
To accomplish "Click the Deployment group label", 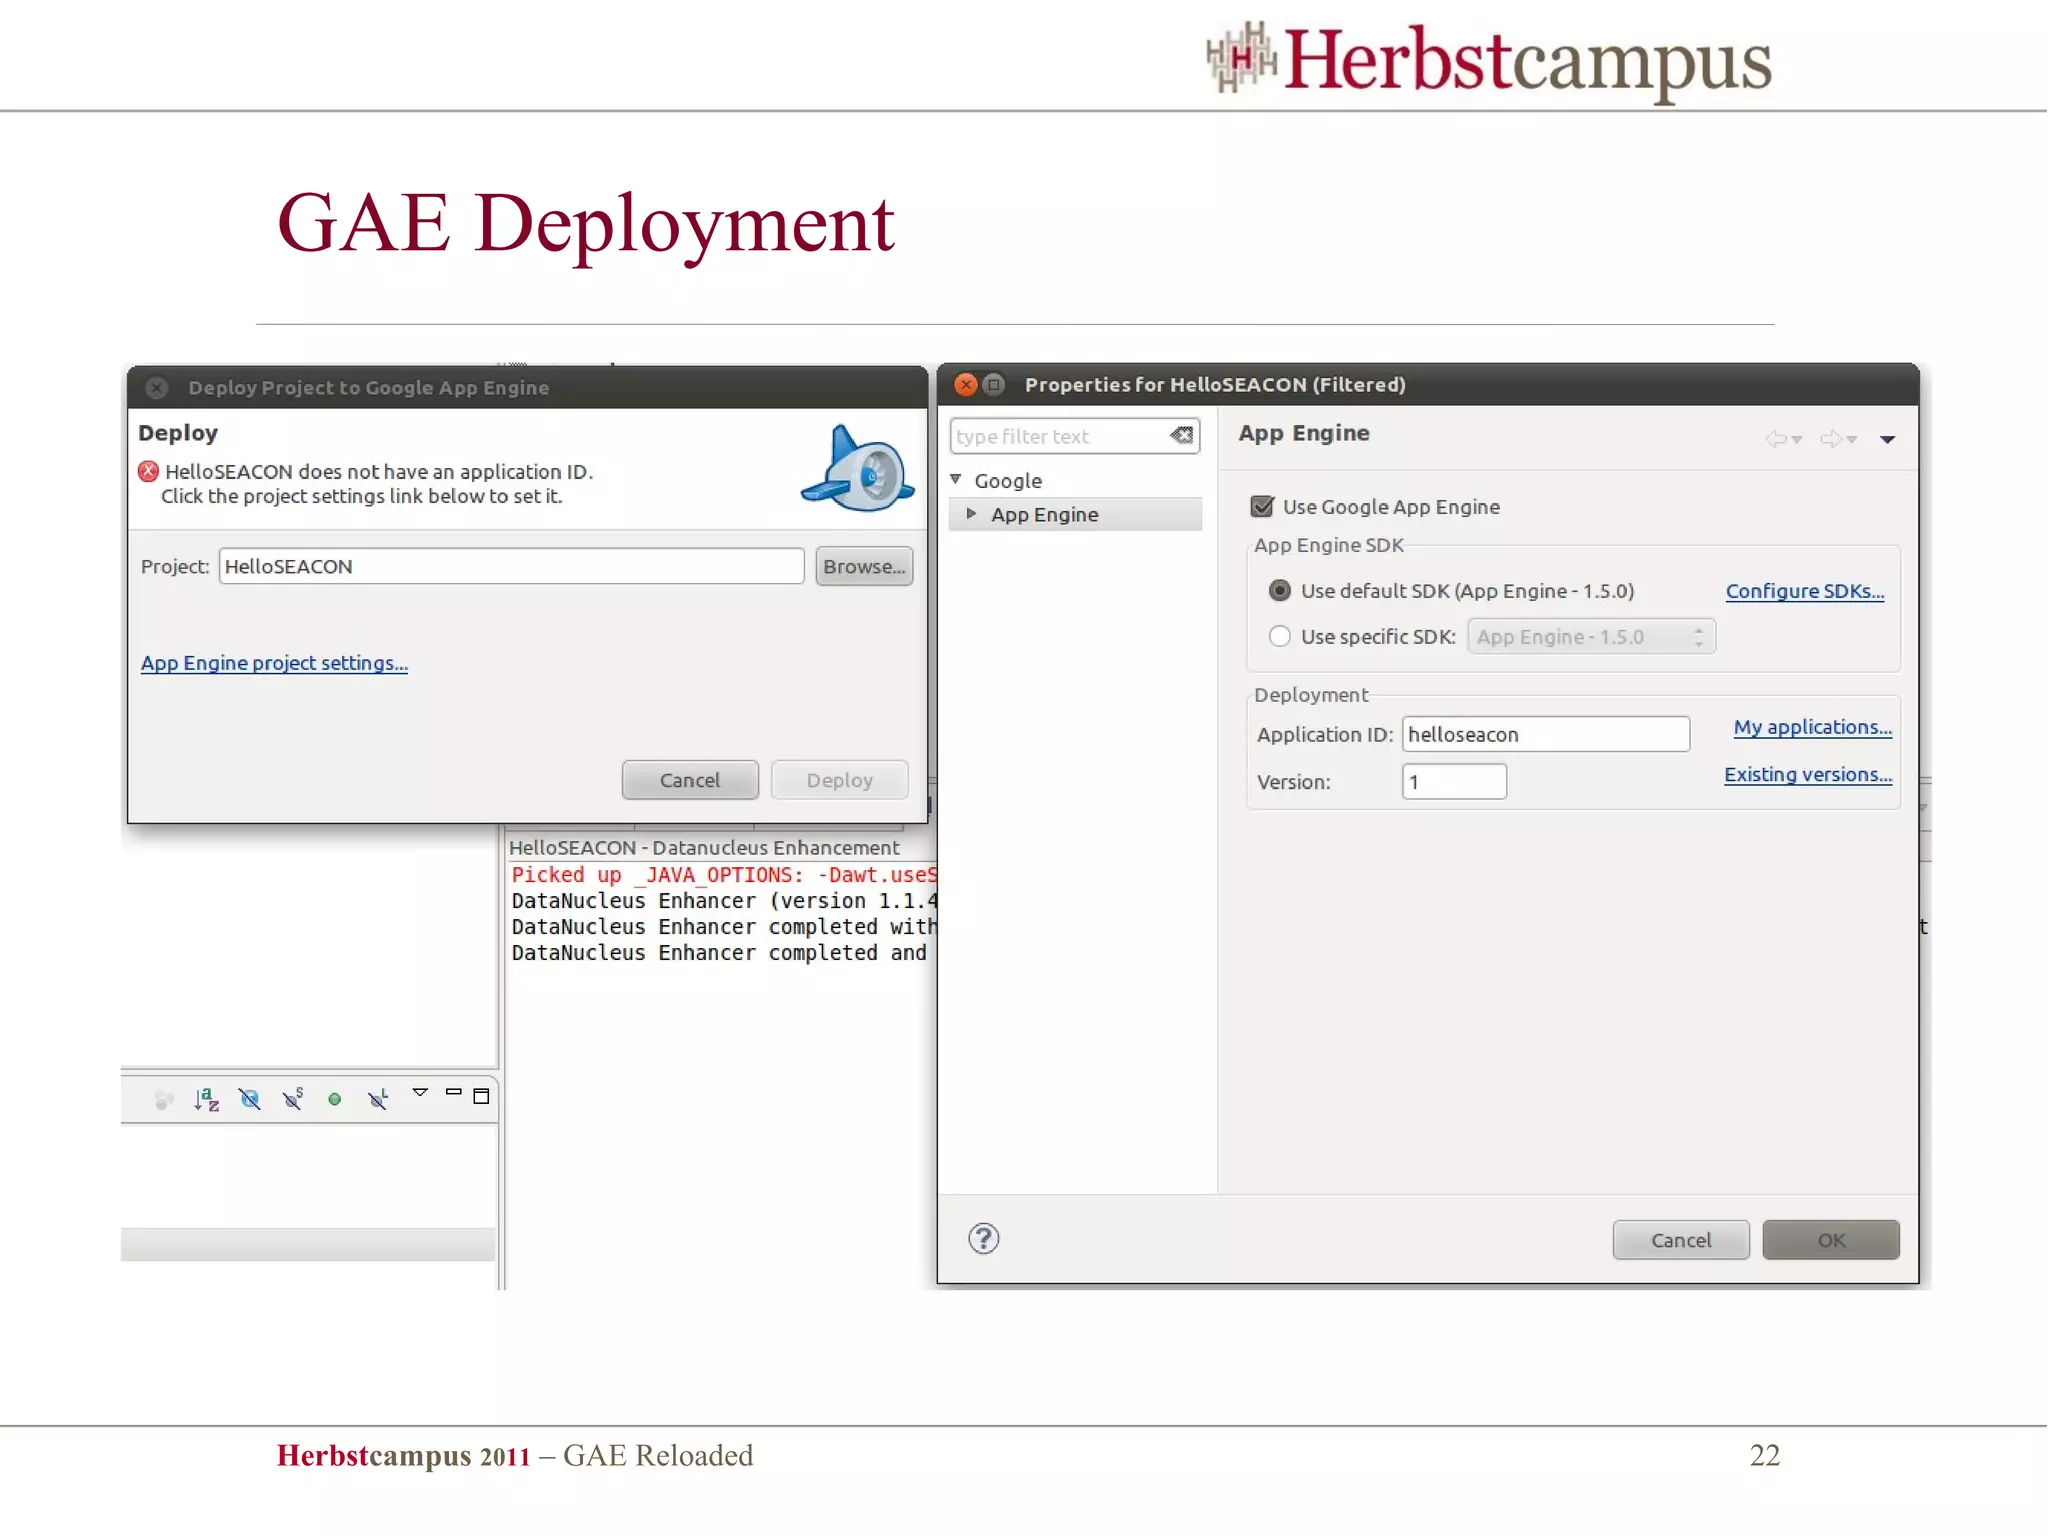I will pos(1311,694).
